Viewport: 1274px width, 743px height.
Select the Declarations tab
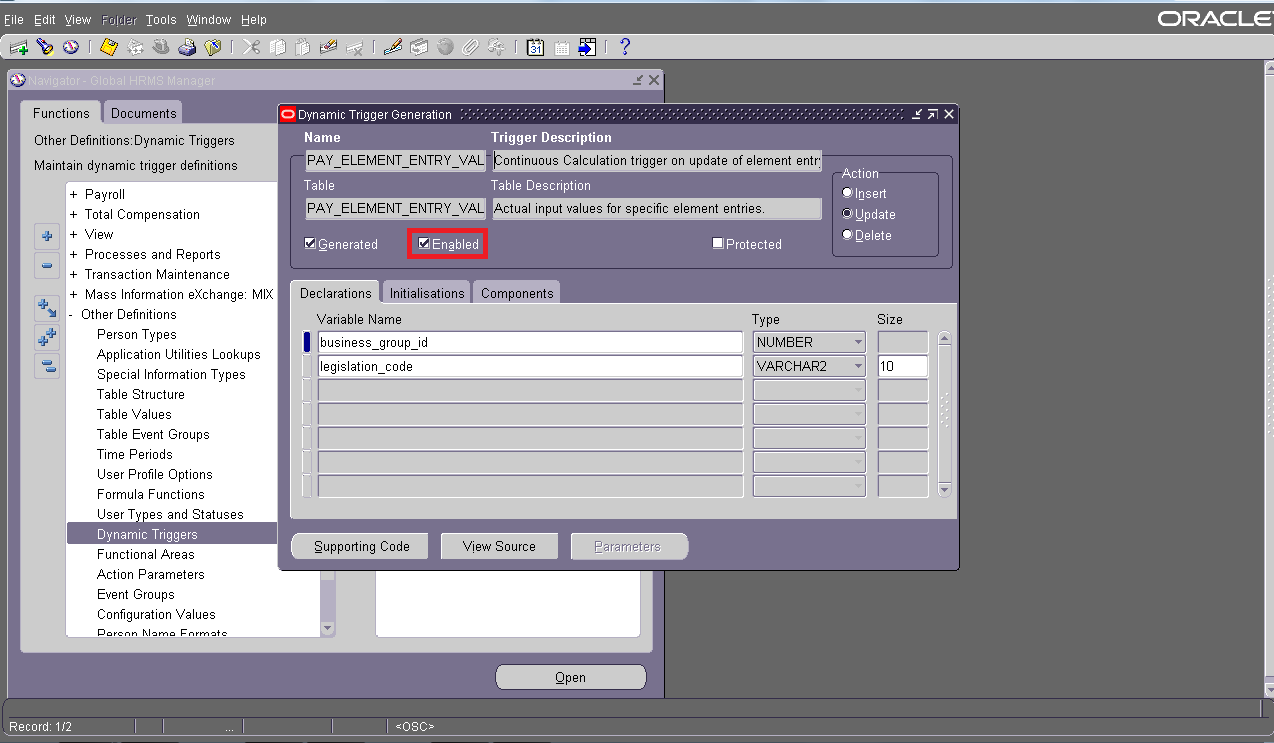tap(336, 293)
